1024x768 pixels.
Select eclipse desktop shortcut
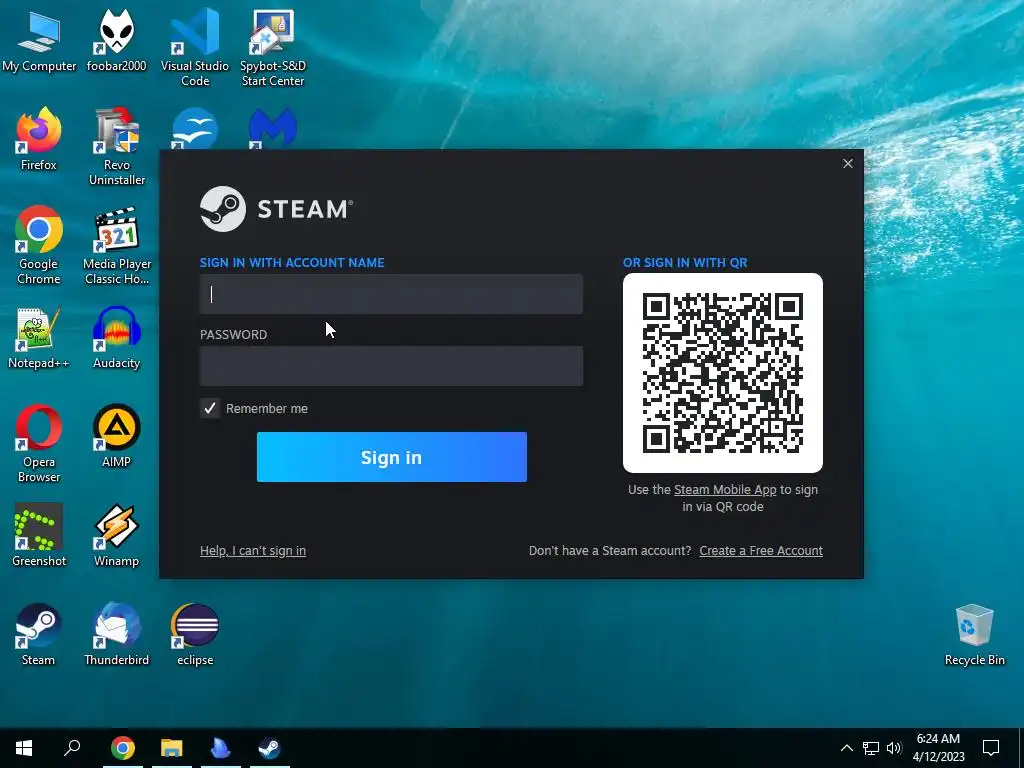(x=195, y=634)
